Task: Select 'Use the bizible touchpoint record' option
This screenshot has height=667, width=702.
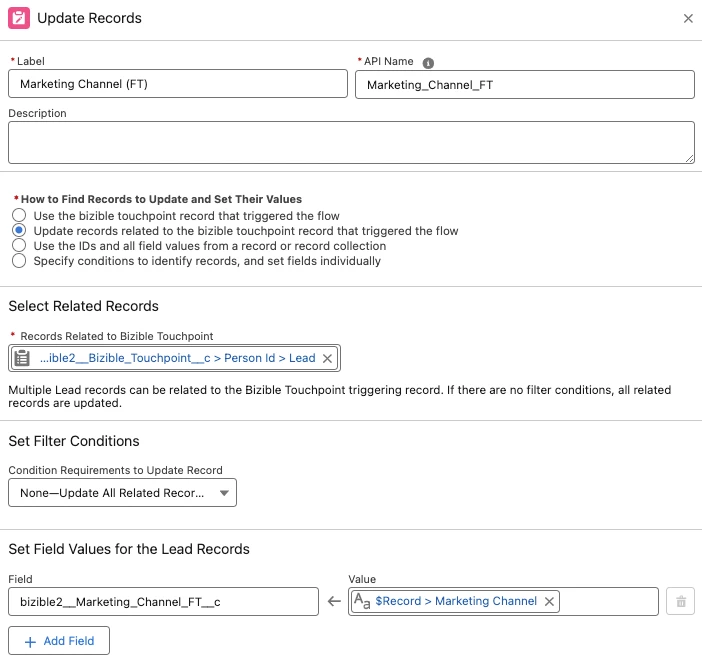Action: click(18, 216)
